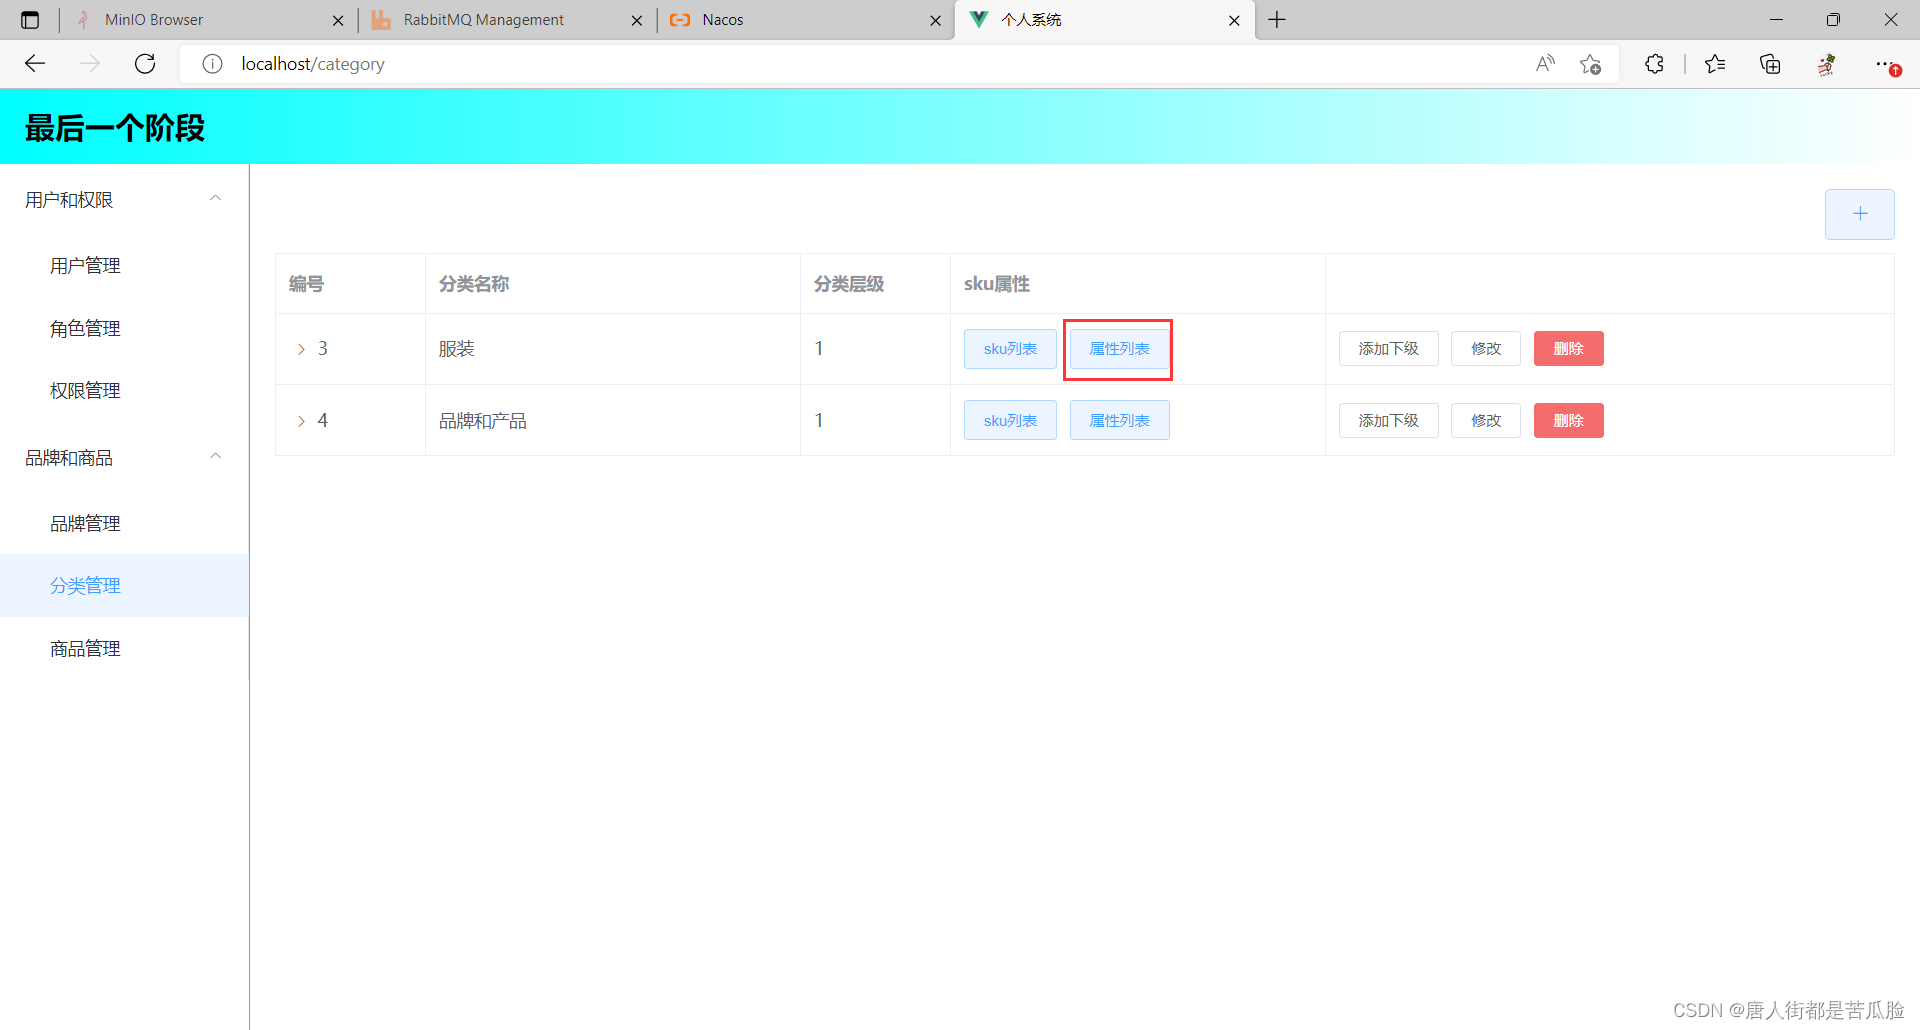Viewport: 1920px width, 1030px height.
Task: Switch to the RabbitMQ Management tab
Action: pyautogui.click(x=505, y=20)
